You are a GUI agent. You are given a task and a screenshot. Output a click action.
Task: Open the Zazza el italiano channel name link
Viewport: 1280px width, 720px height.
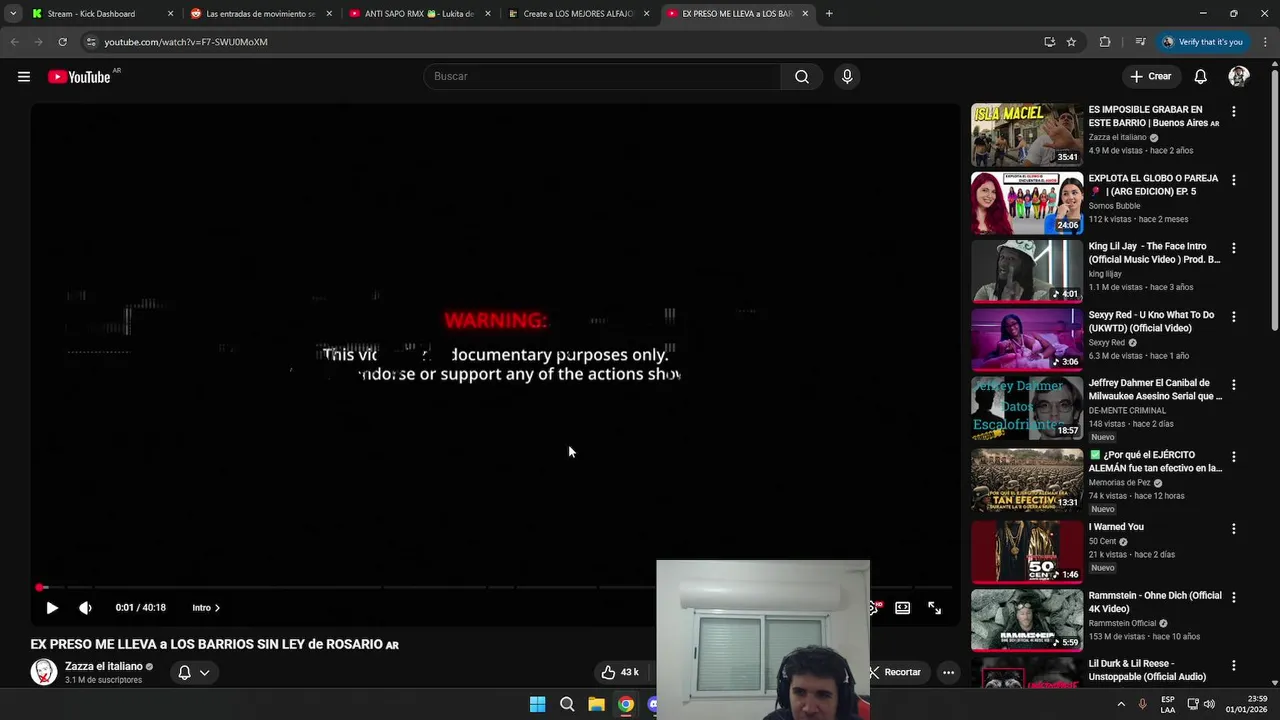[x=104, y=667]
